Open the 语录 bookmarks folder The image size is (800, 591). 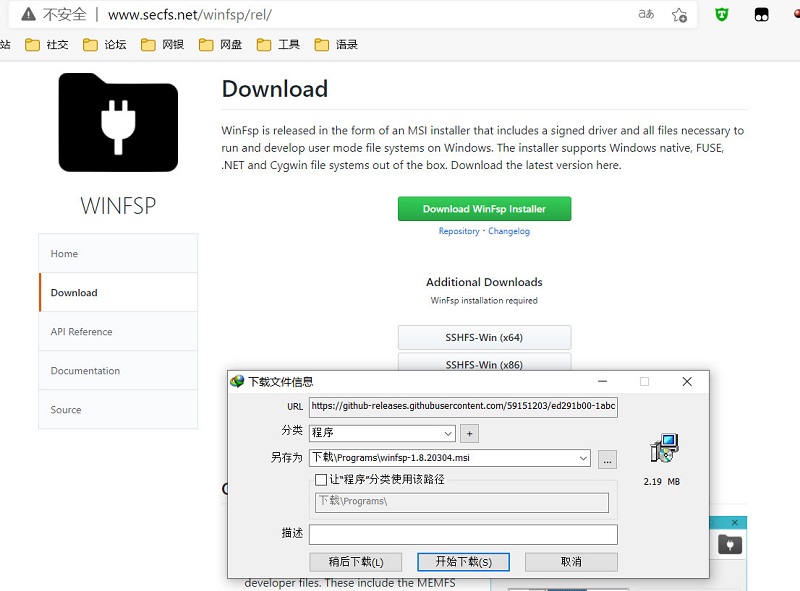click(x=336, y=45)
